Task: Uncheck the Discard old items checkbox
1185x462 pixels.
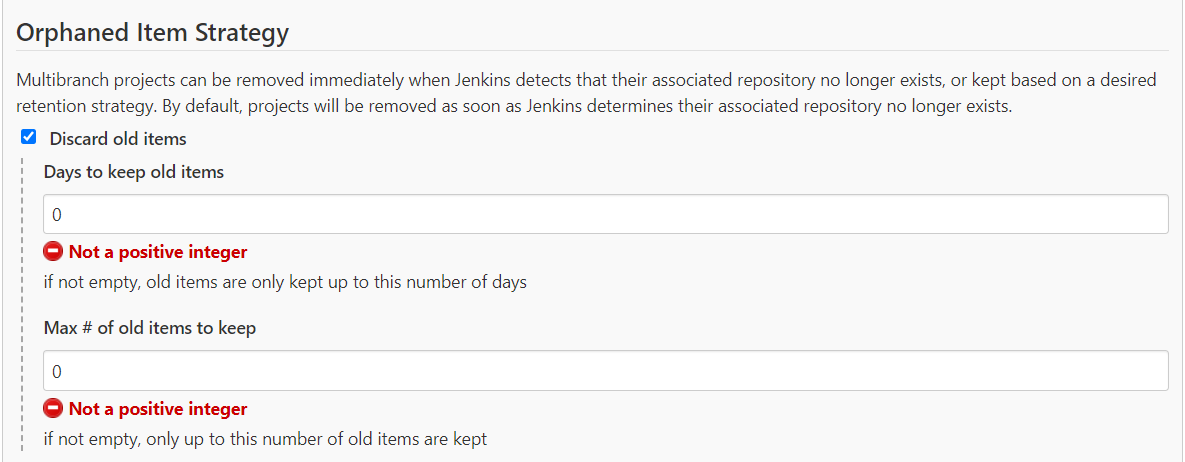Action: (29, 138)
